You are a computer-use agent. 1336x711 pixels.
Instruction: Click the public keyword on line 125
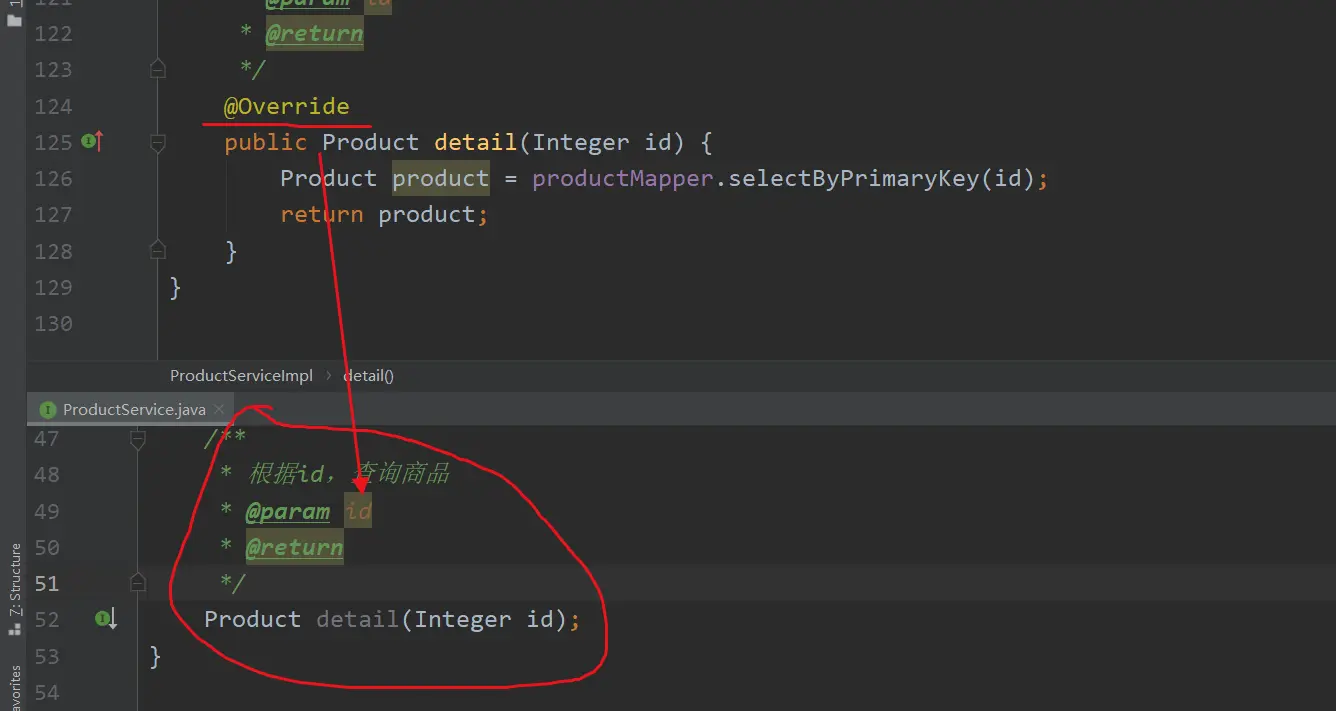(265, 142)
